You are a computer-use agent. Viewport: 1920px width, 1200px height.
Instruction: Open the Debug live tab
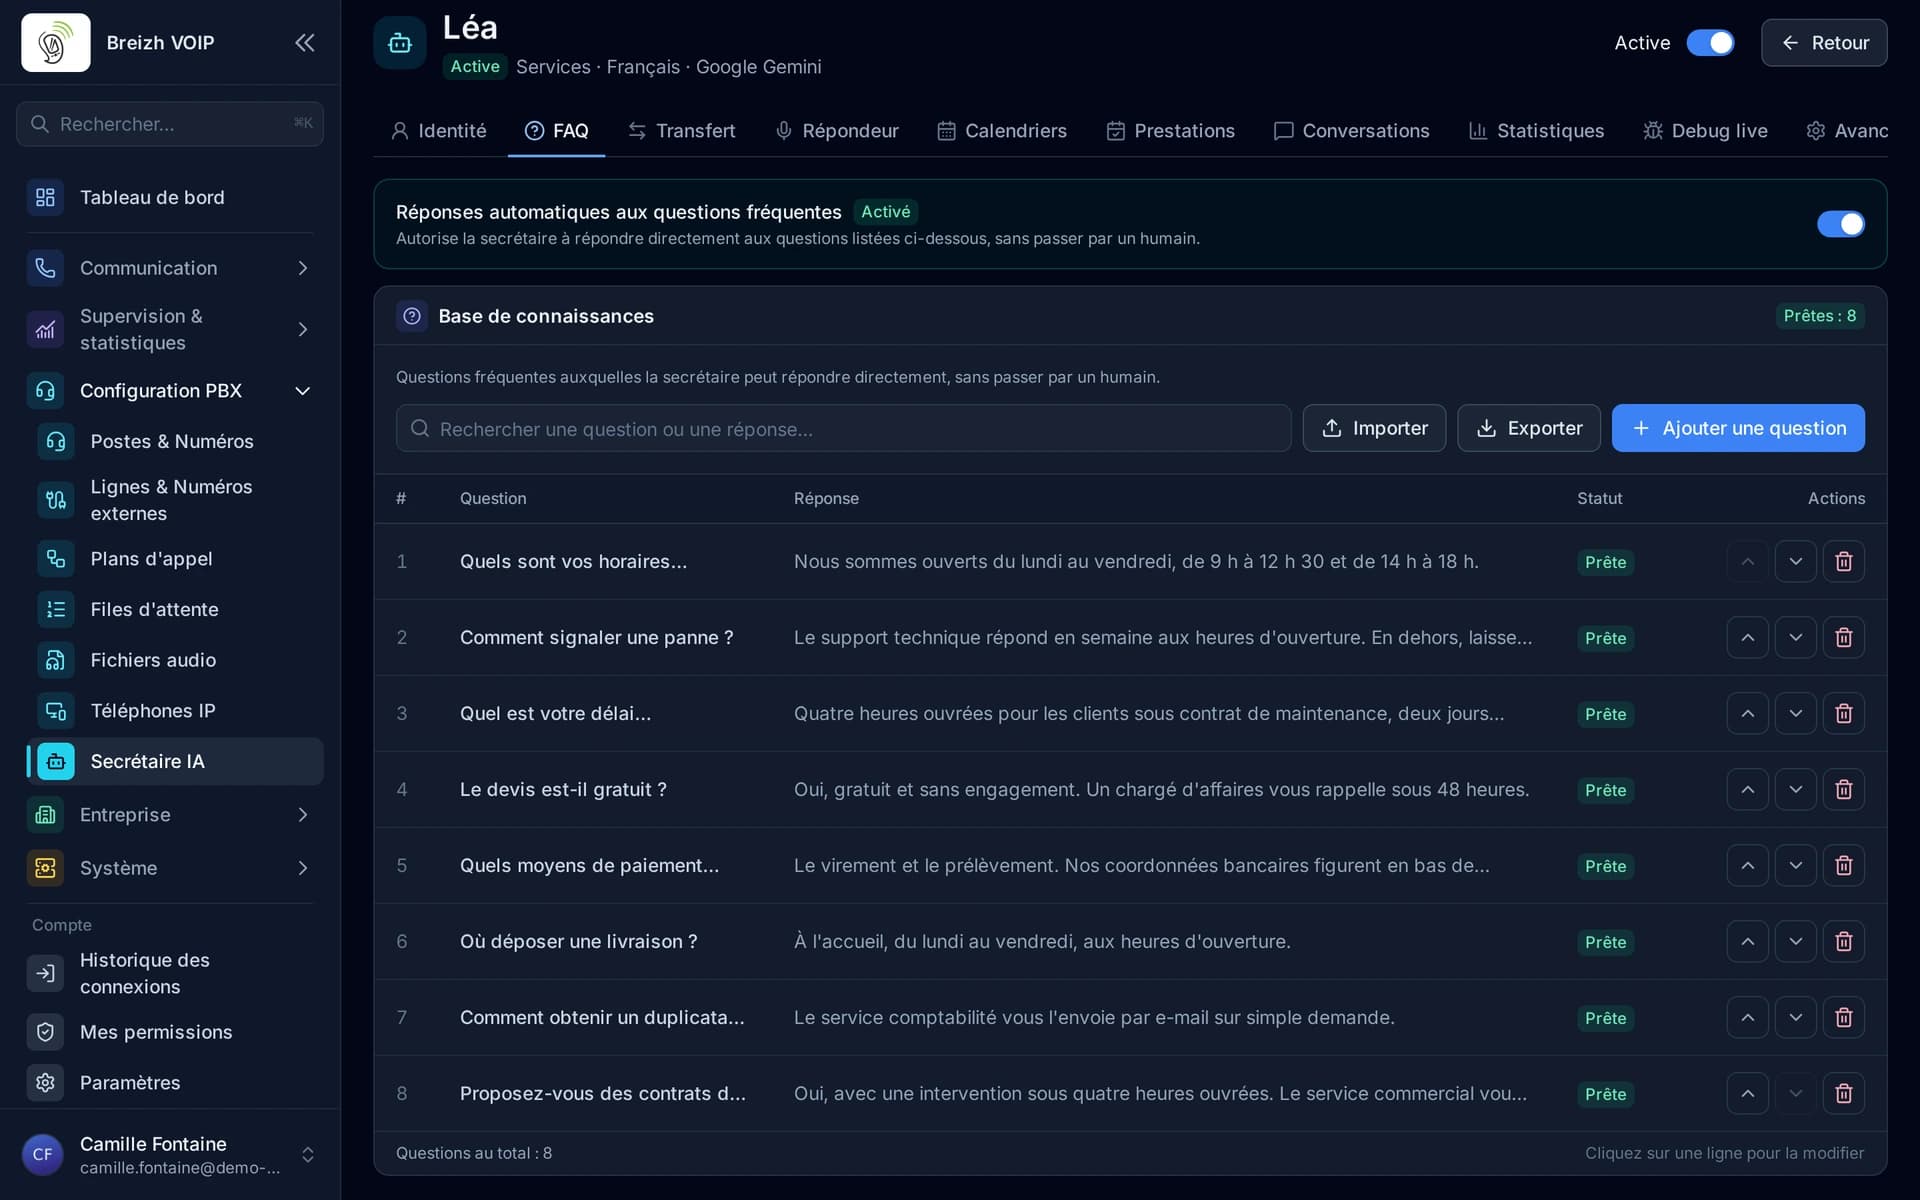pos(1705,131)
